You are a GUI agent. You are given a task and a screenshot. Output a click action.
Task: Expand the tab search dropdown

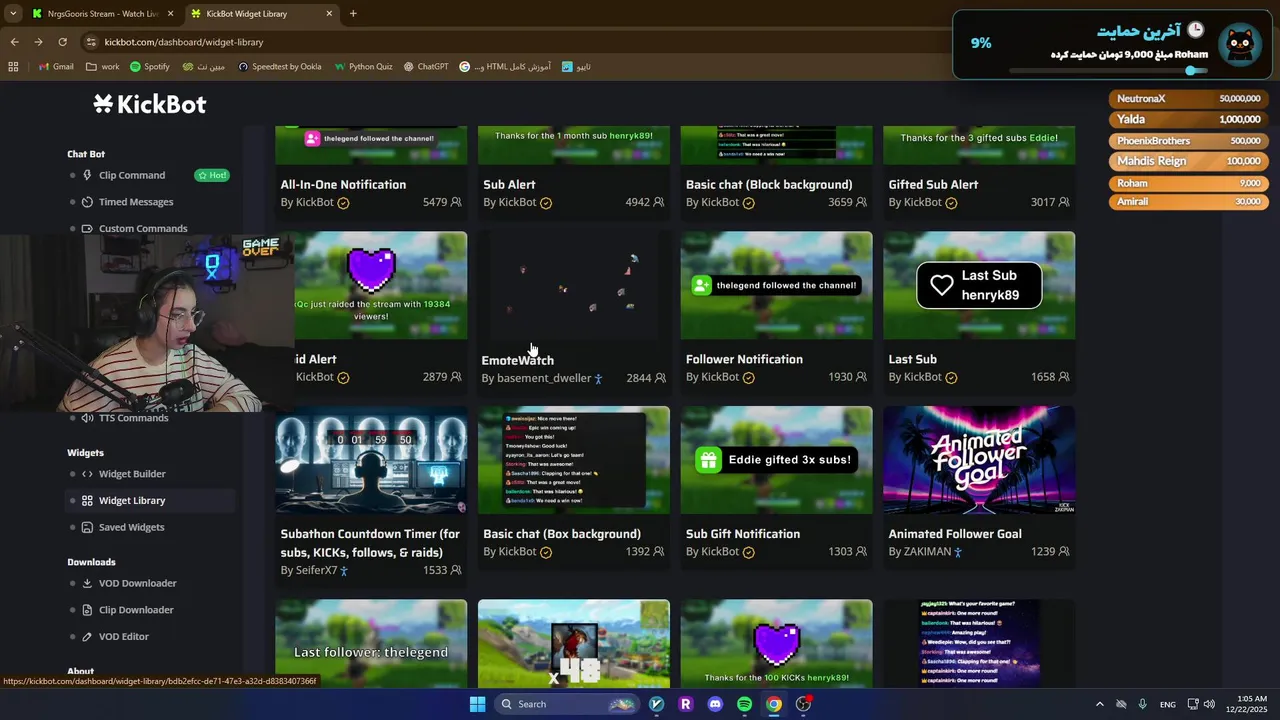tap(13, 14)
